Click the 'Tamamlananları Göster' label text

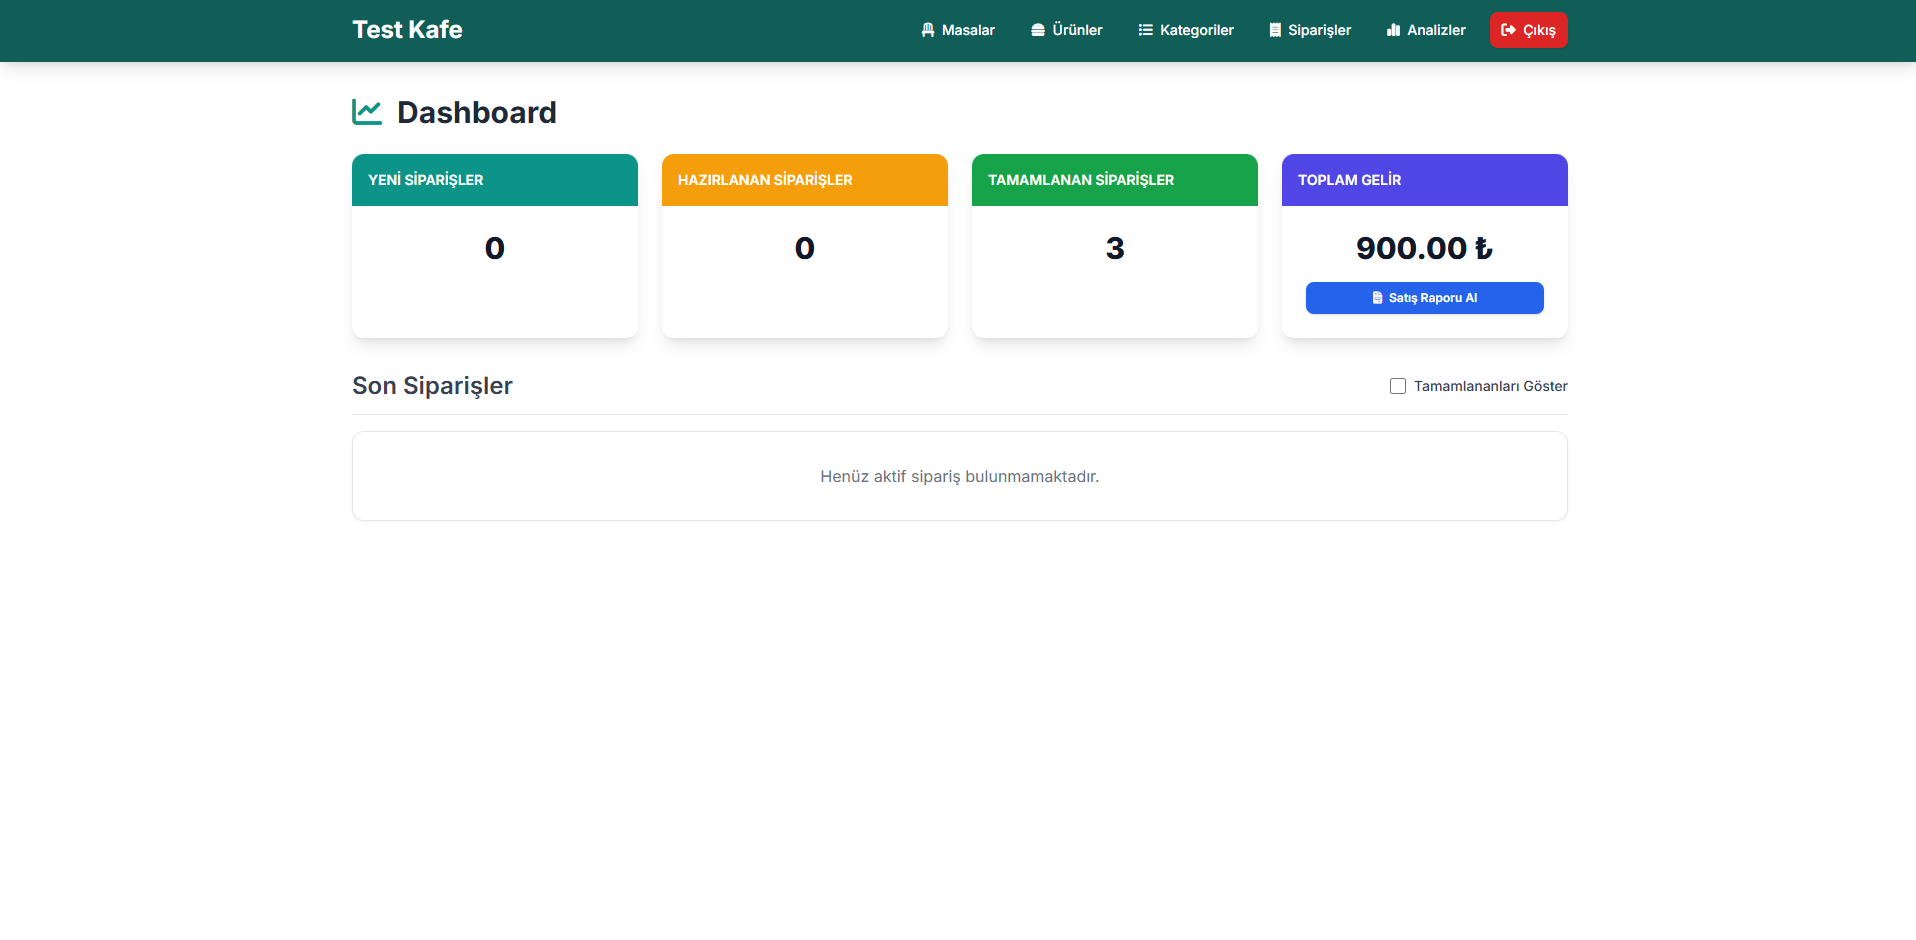click(x=1490, y=386)
